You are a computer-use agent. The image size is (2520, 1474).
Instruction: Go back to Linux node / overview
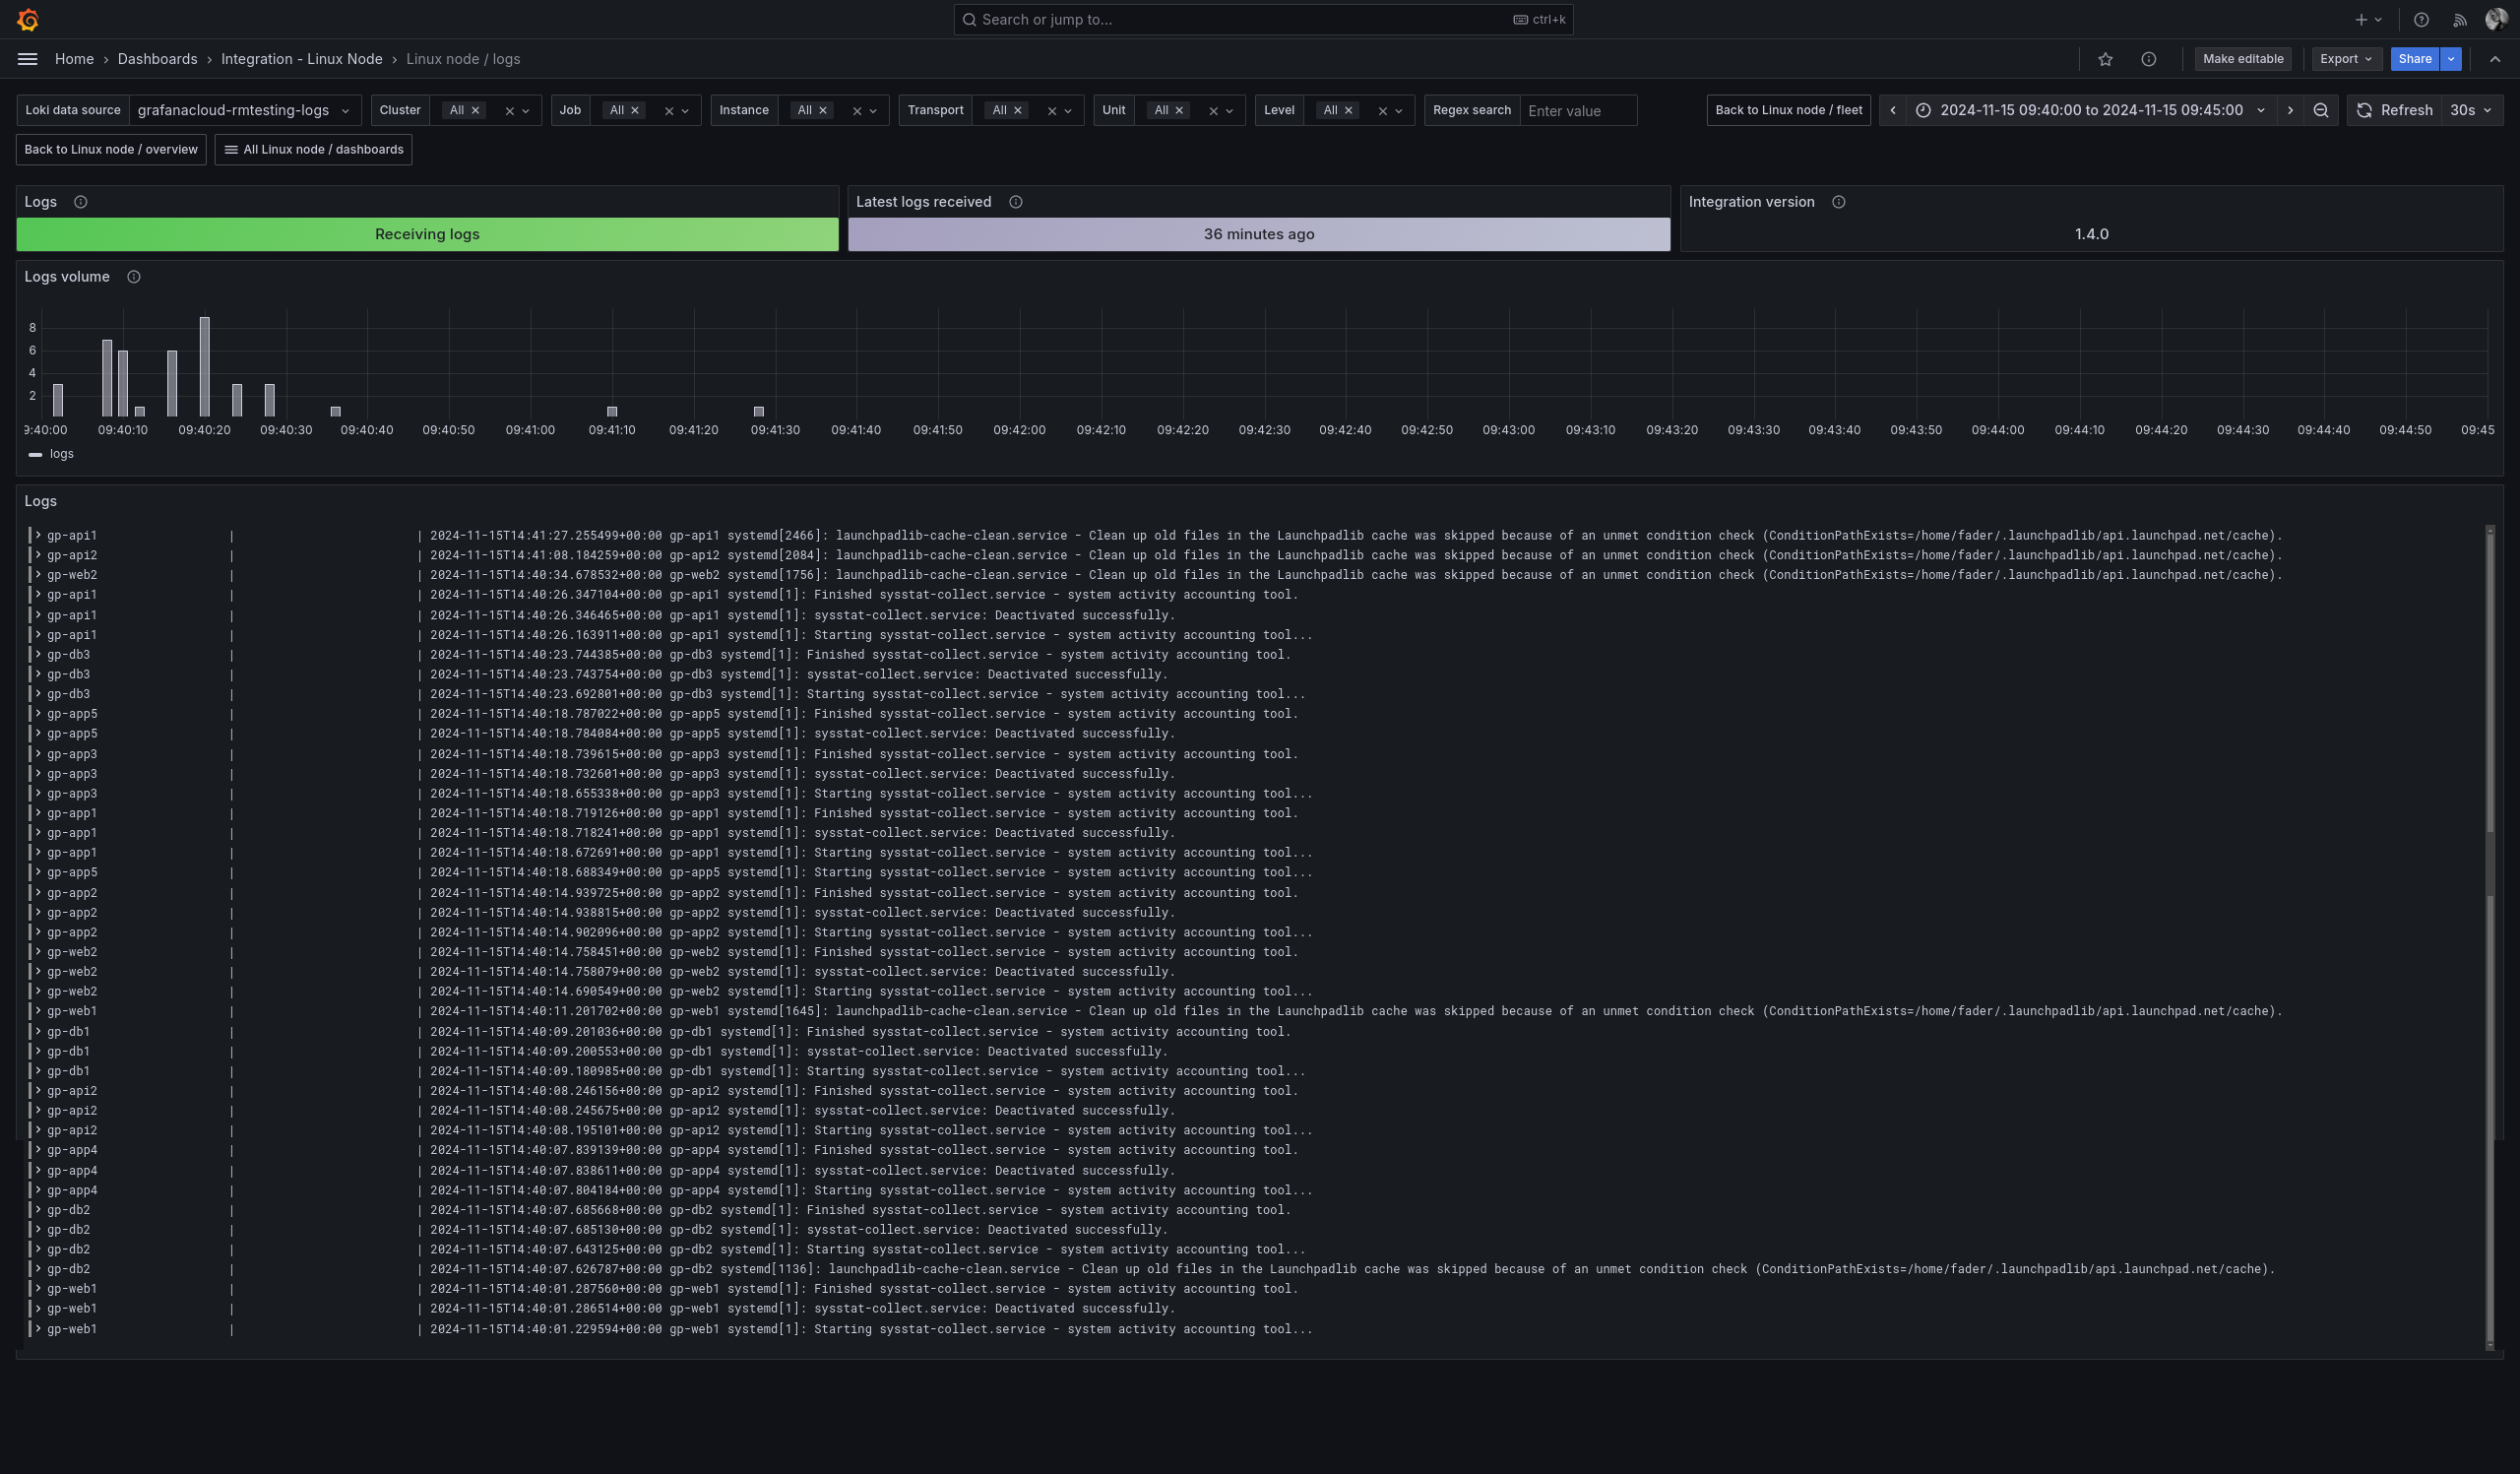[110, 149]
